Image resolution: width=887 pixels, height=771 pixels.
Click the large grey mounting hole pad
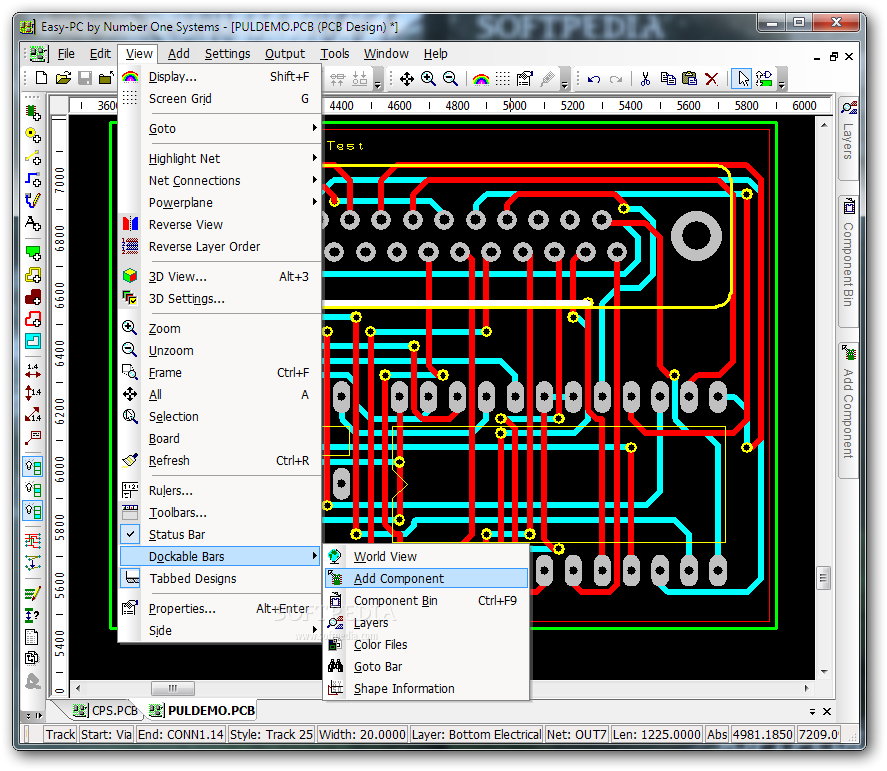coord(696,236)
